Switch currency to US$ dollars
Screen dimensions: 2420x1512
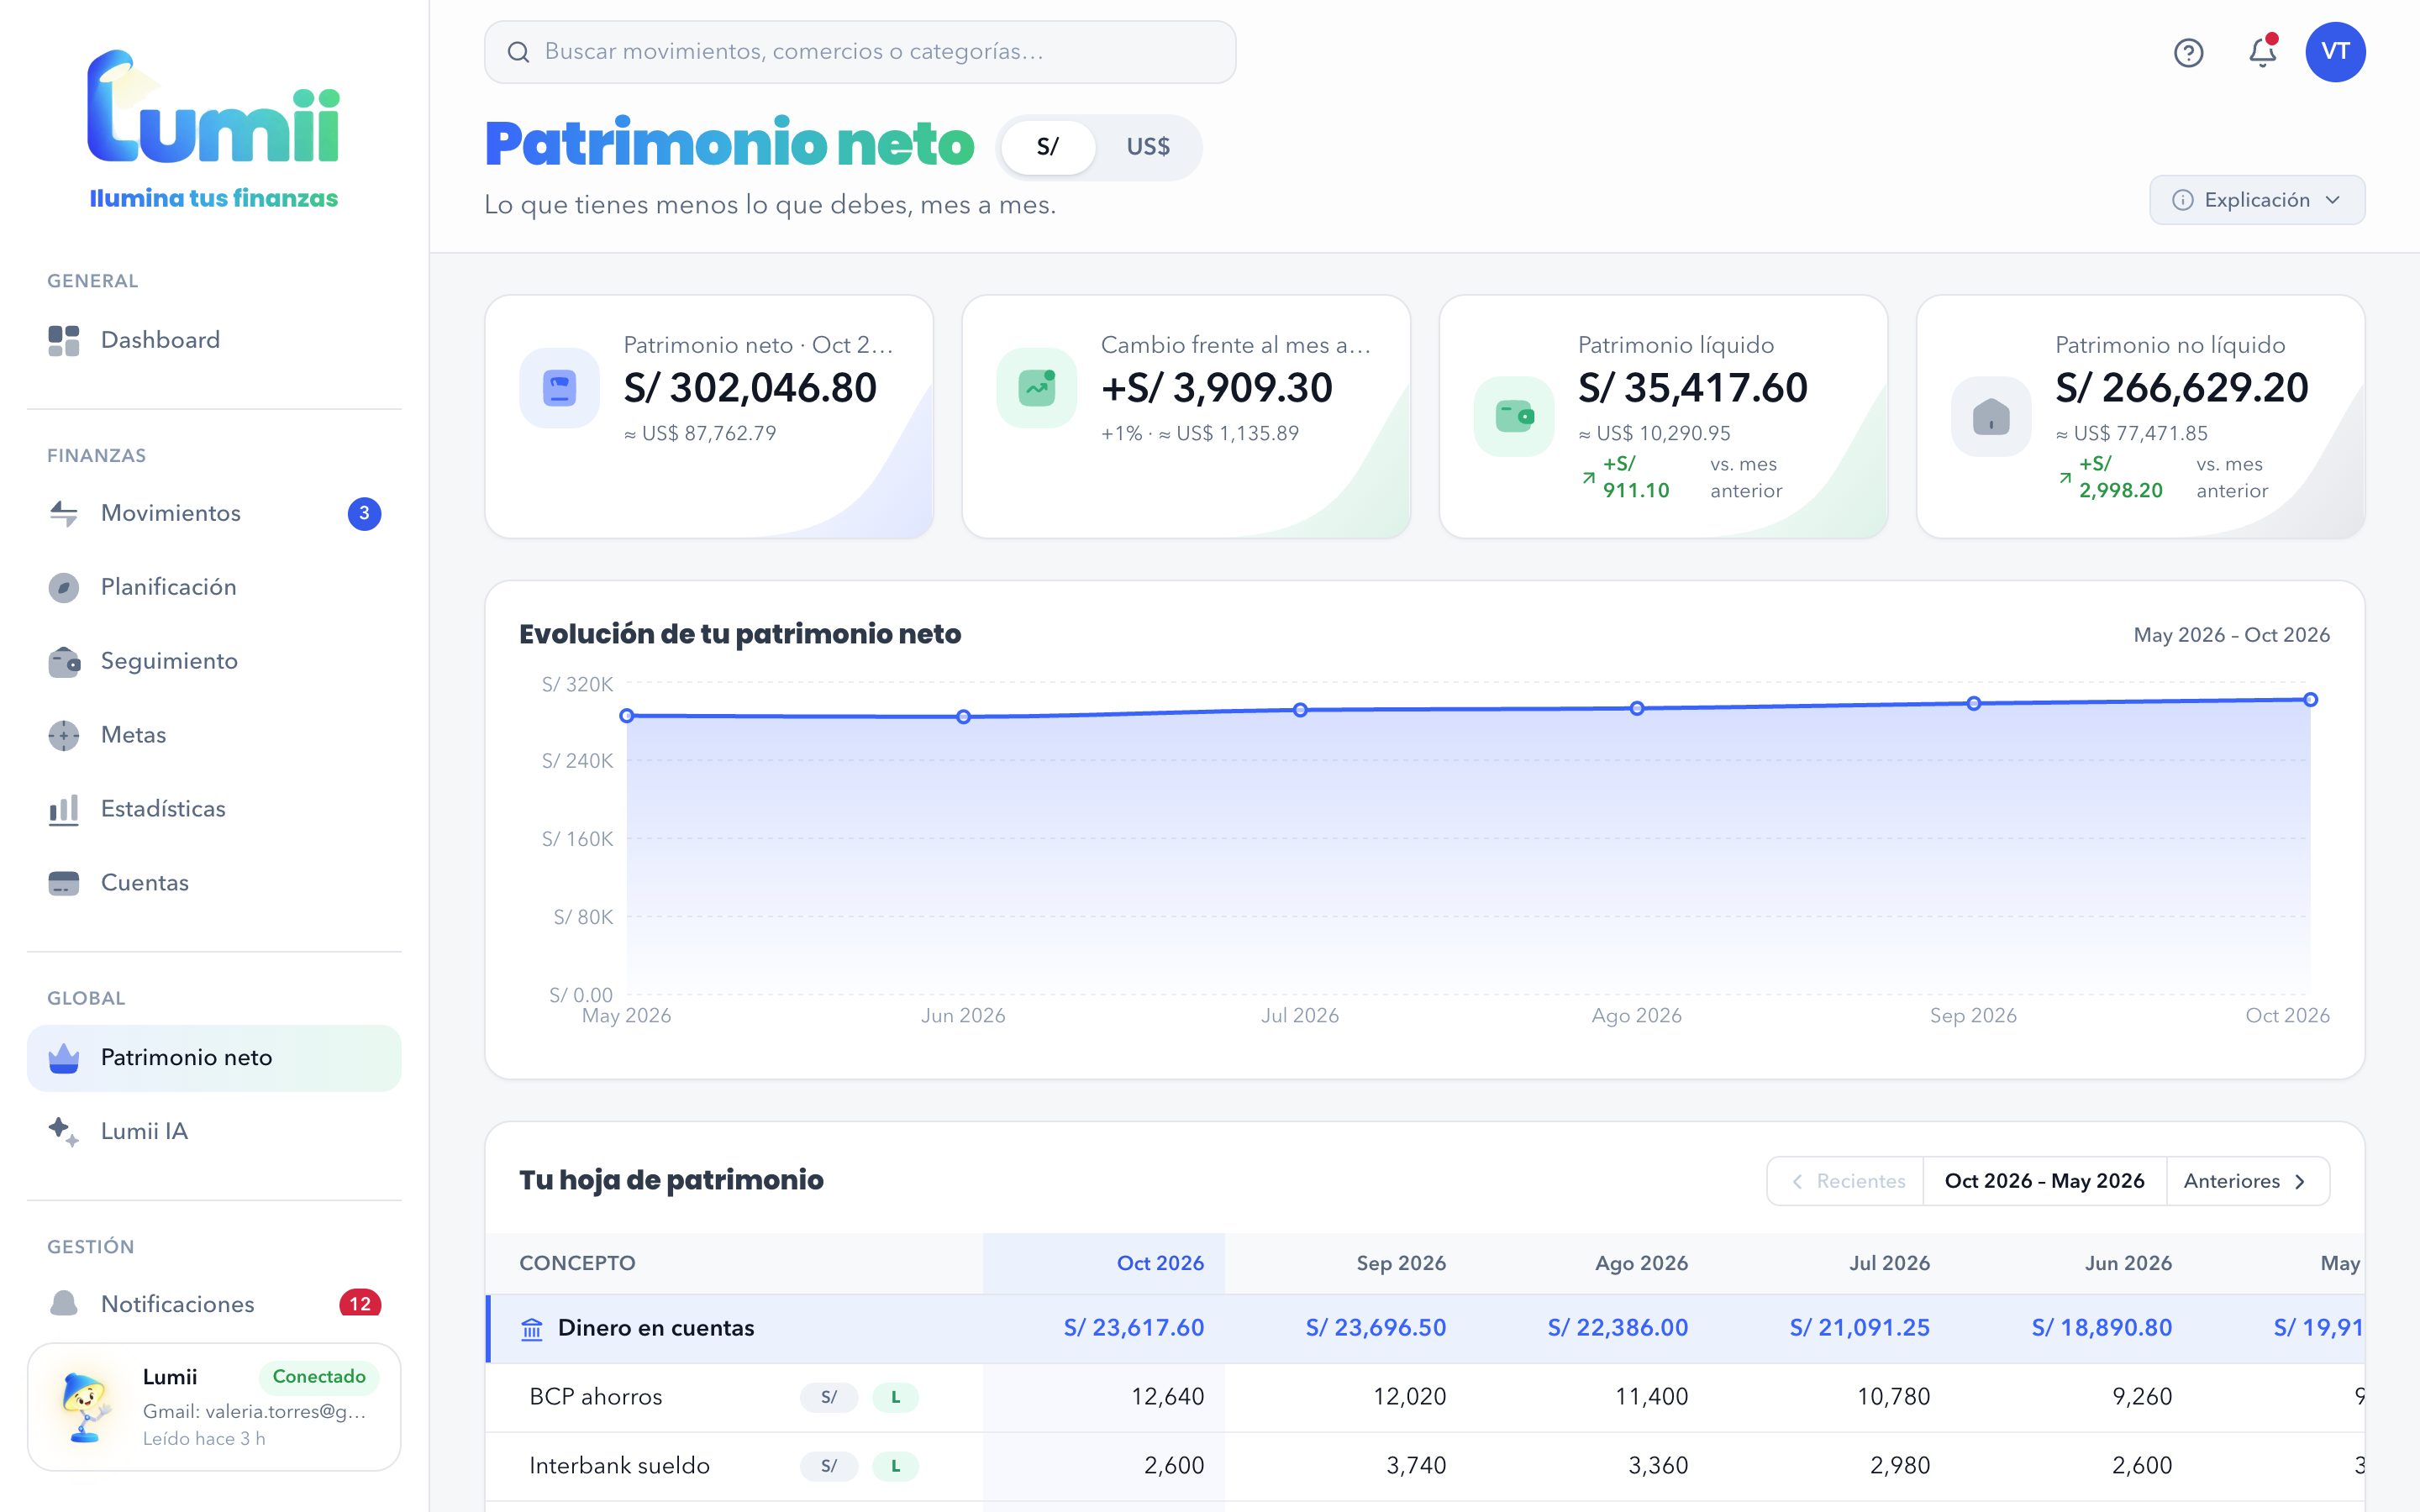[1147, 147]
